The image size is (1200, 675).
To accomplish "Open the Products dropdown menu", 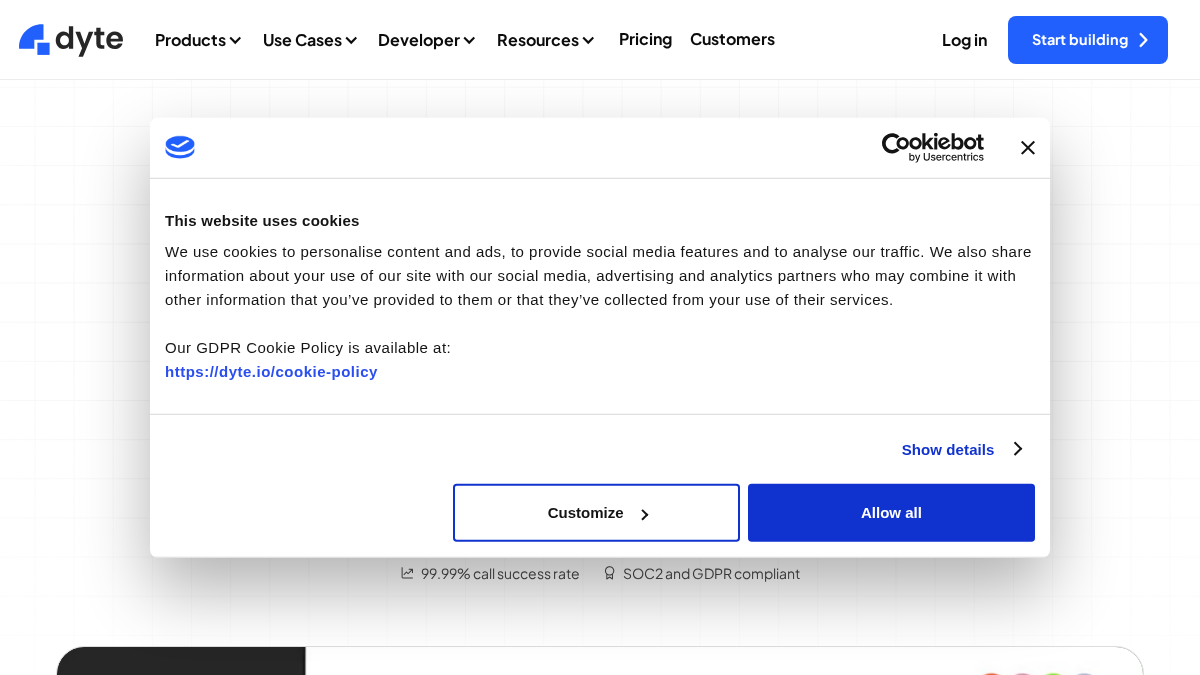I will coord(198,40).
